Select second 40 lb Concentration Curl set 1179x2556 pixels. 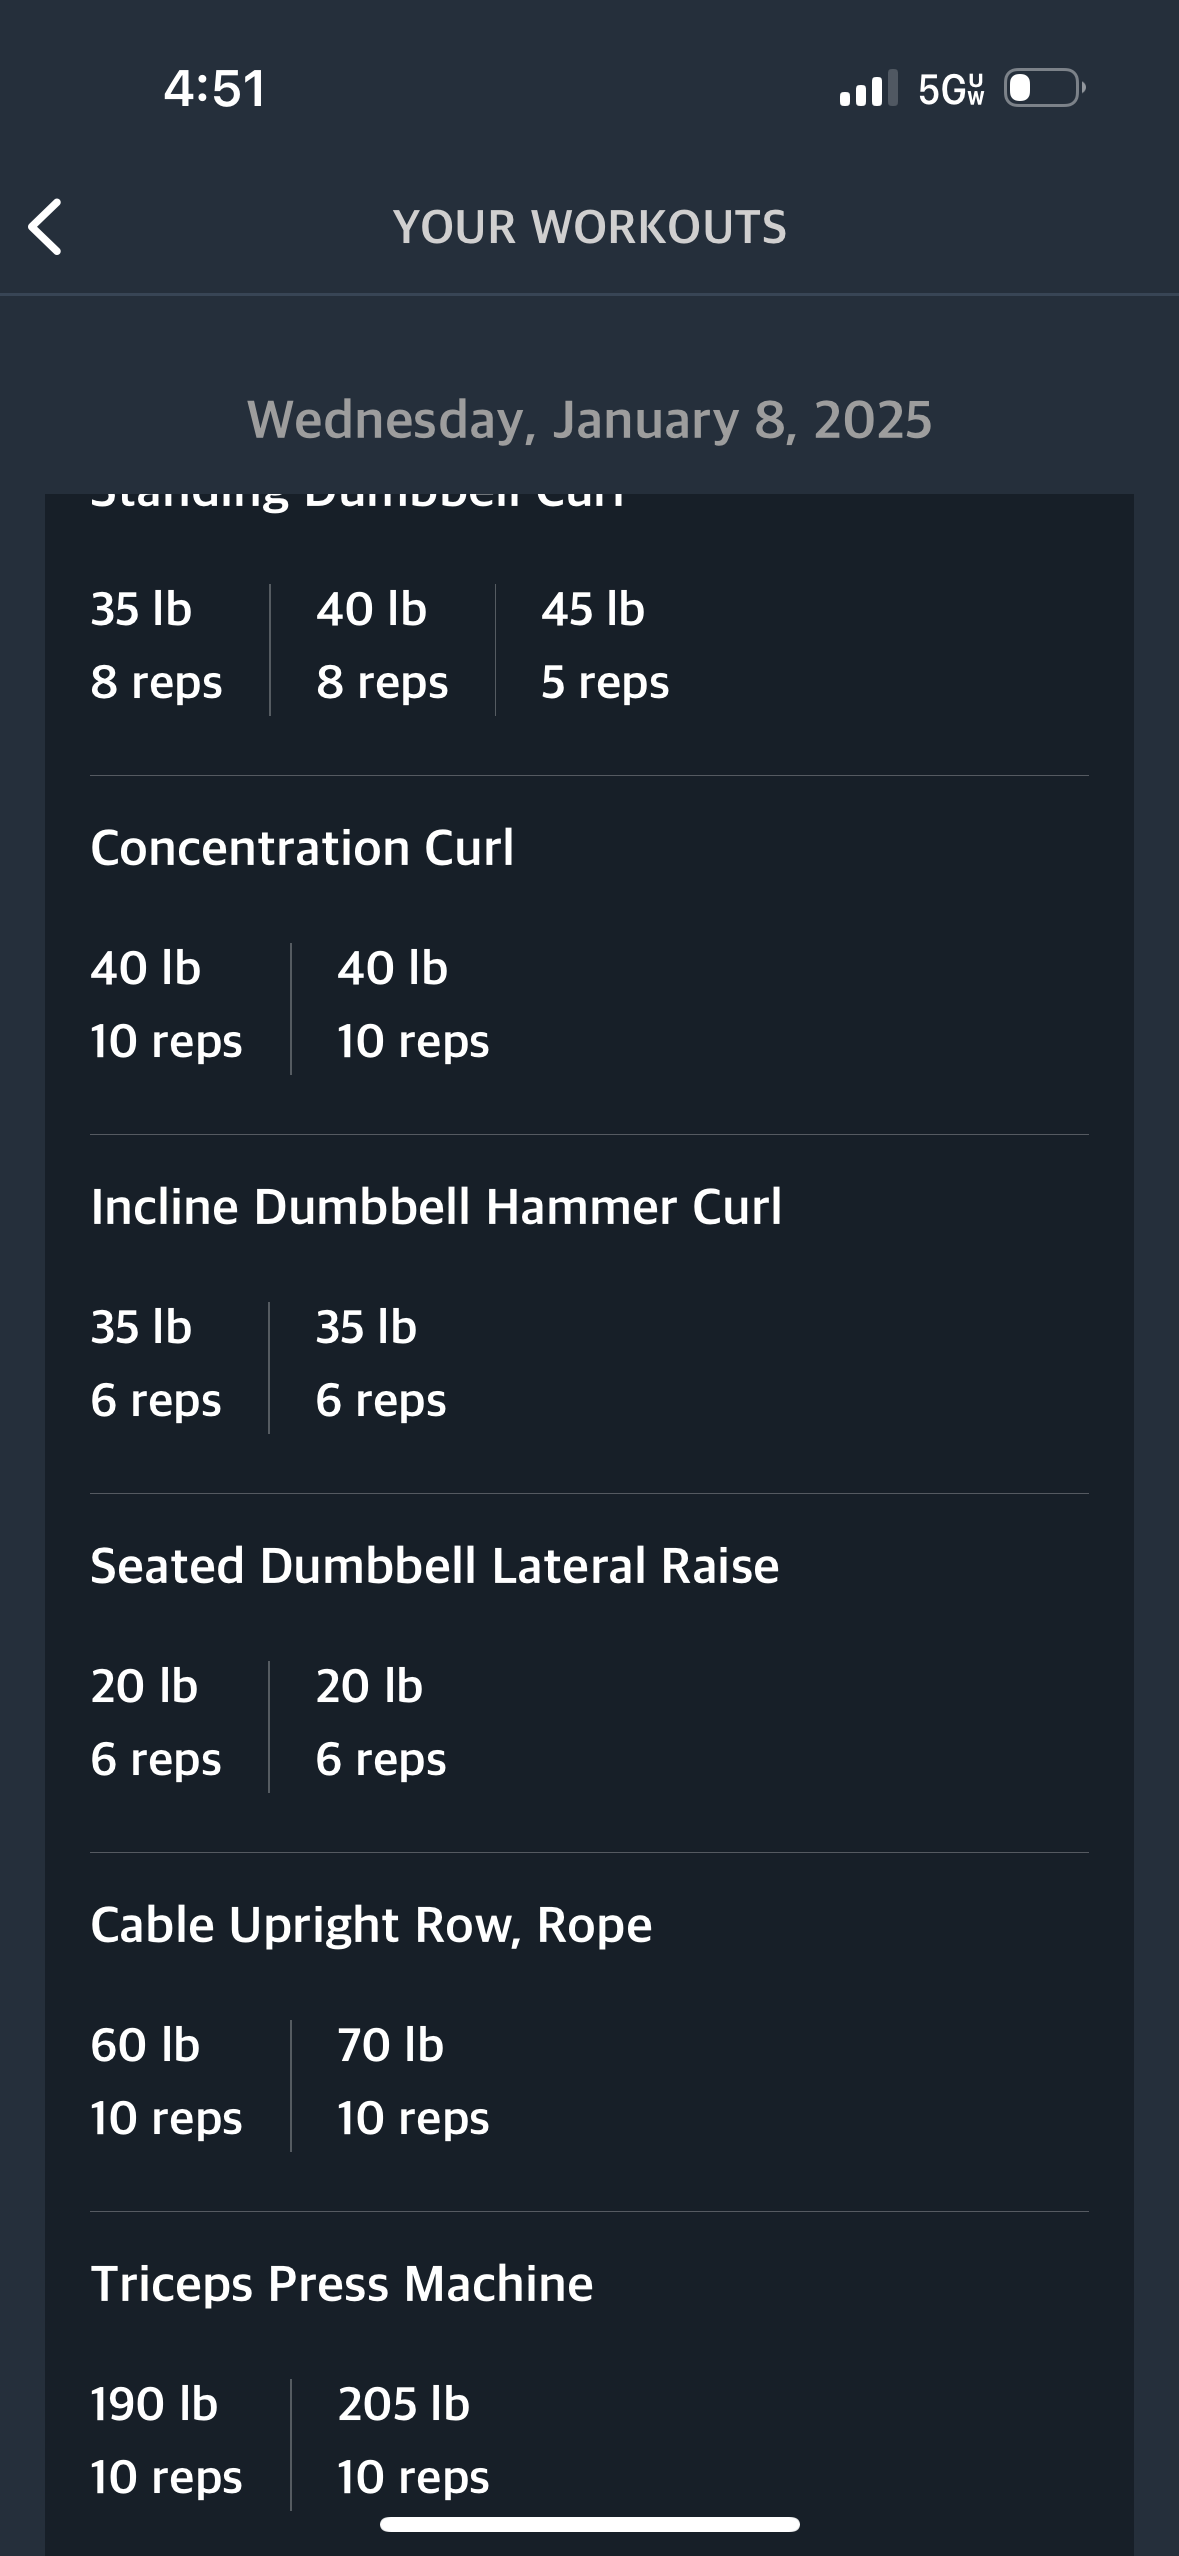click(x=412, y=1004)
